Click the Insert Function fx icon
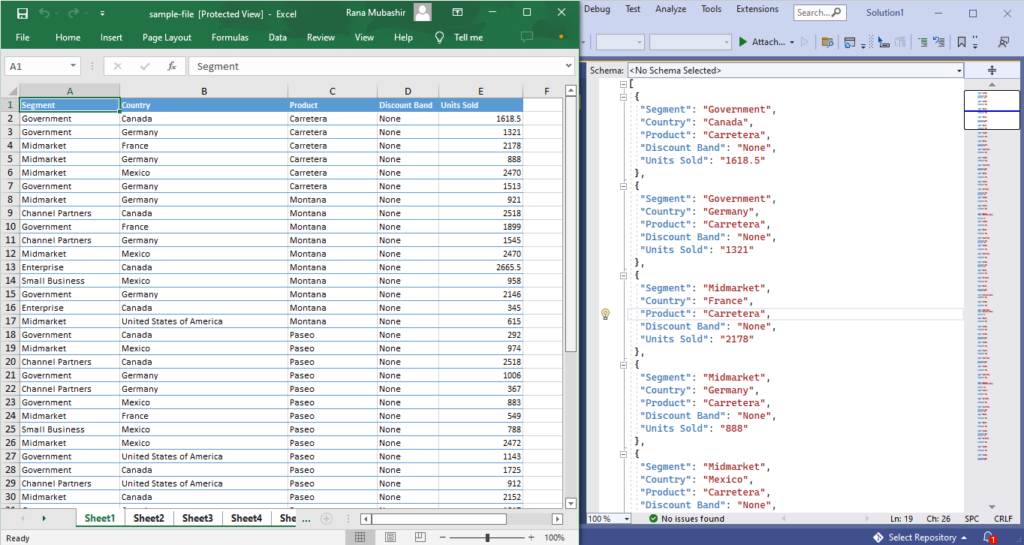 click(x=172, y=66)
